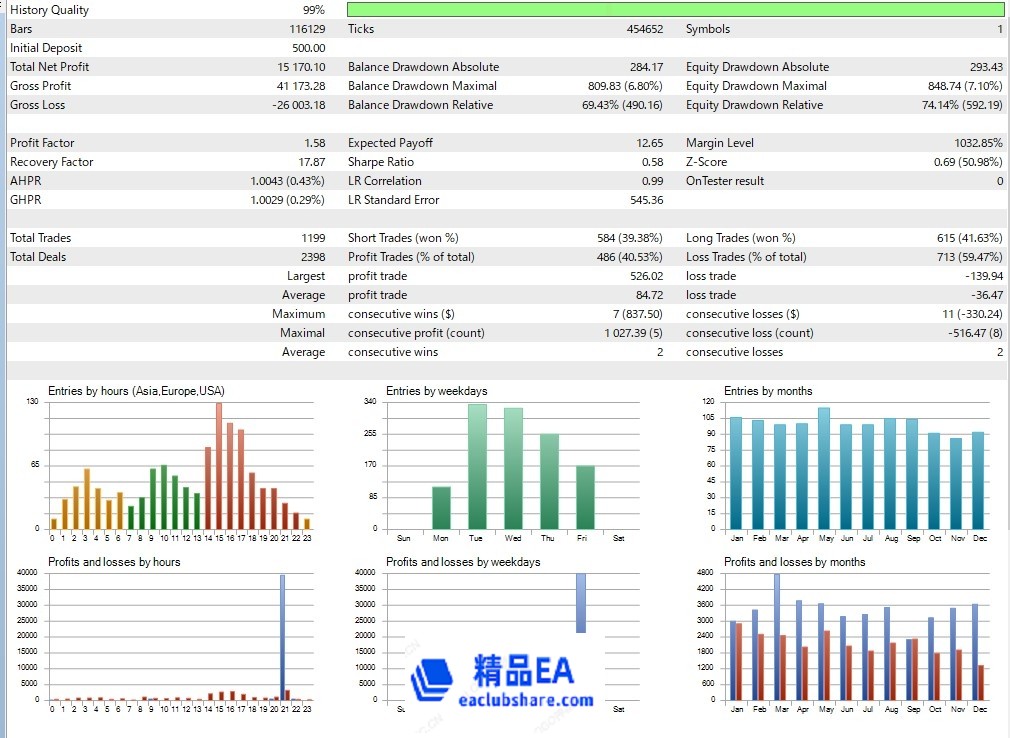Click Profits and losses by months title

click(x=794, y=562)
